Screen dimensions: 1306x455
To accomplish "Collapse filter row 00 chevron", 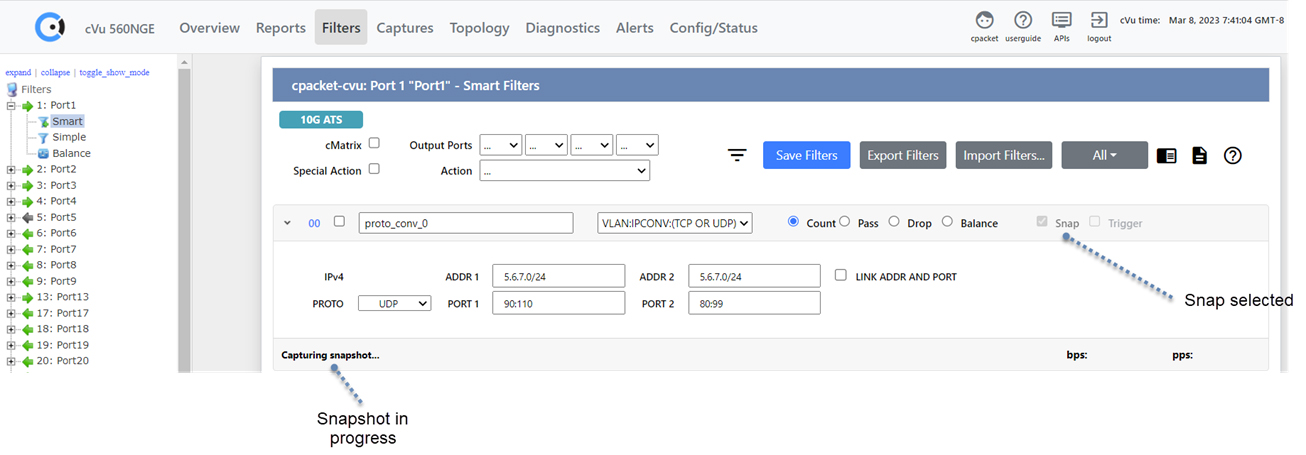I will coord(288,223).
